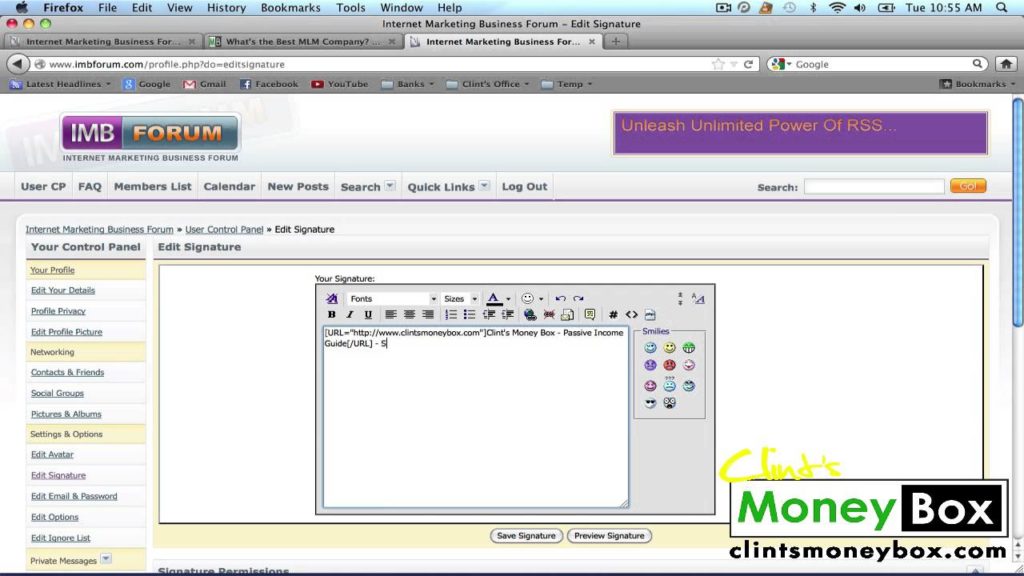Align signature text right
Screen dimensions: 1024x576
click(x=428, y=315)
